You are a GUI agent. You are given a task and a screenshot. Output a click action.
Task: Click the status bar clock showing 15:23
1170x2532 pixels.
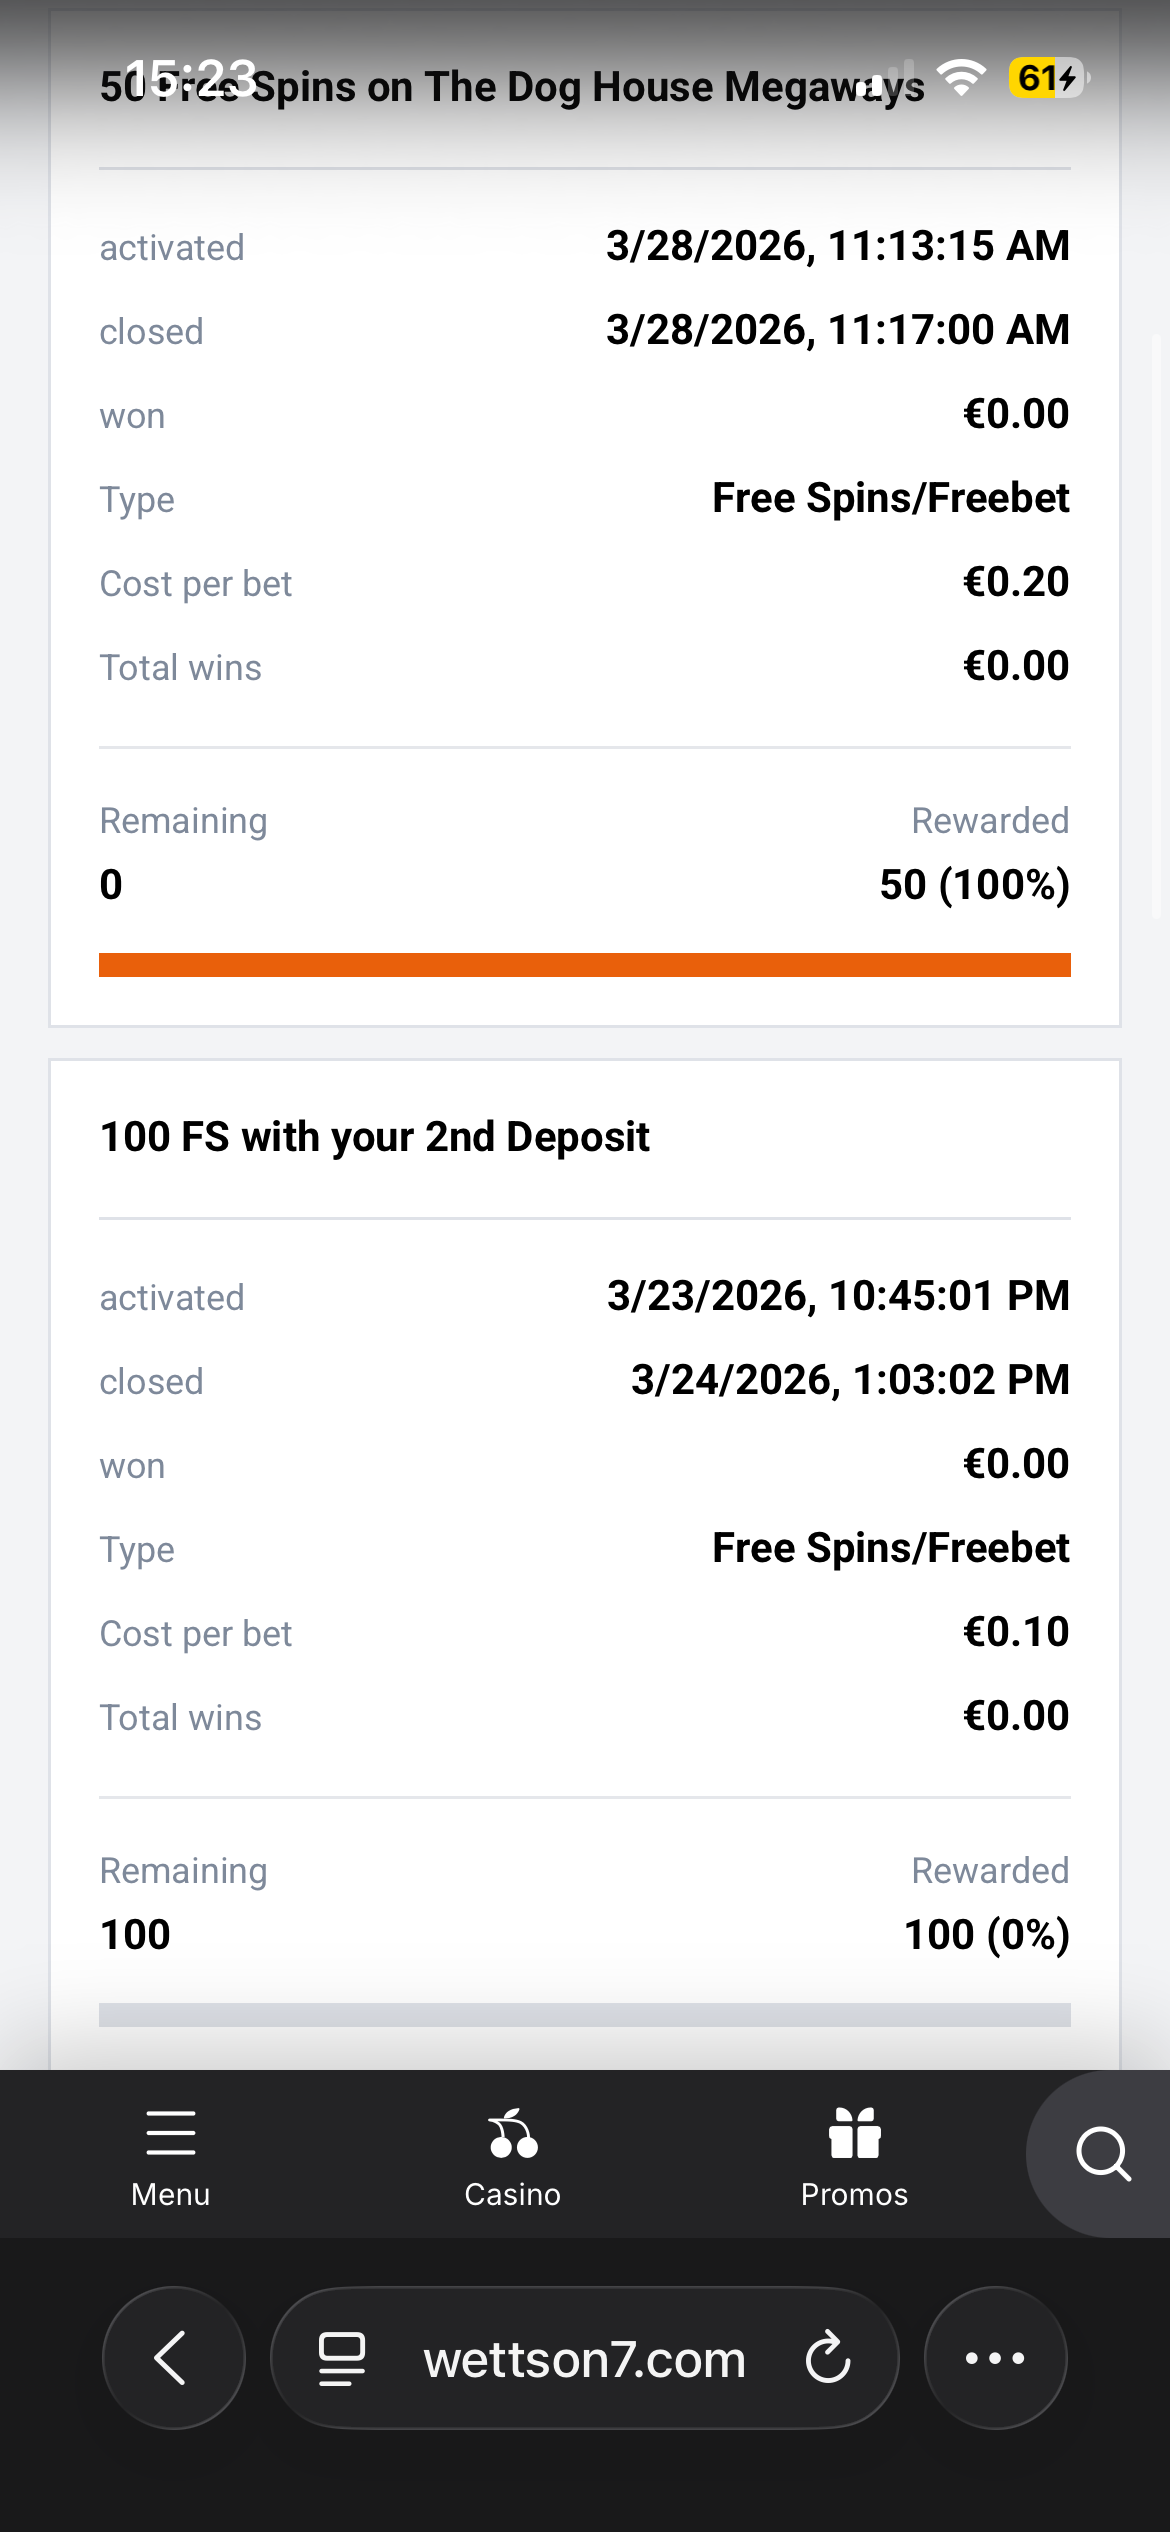190,75
